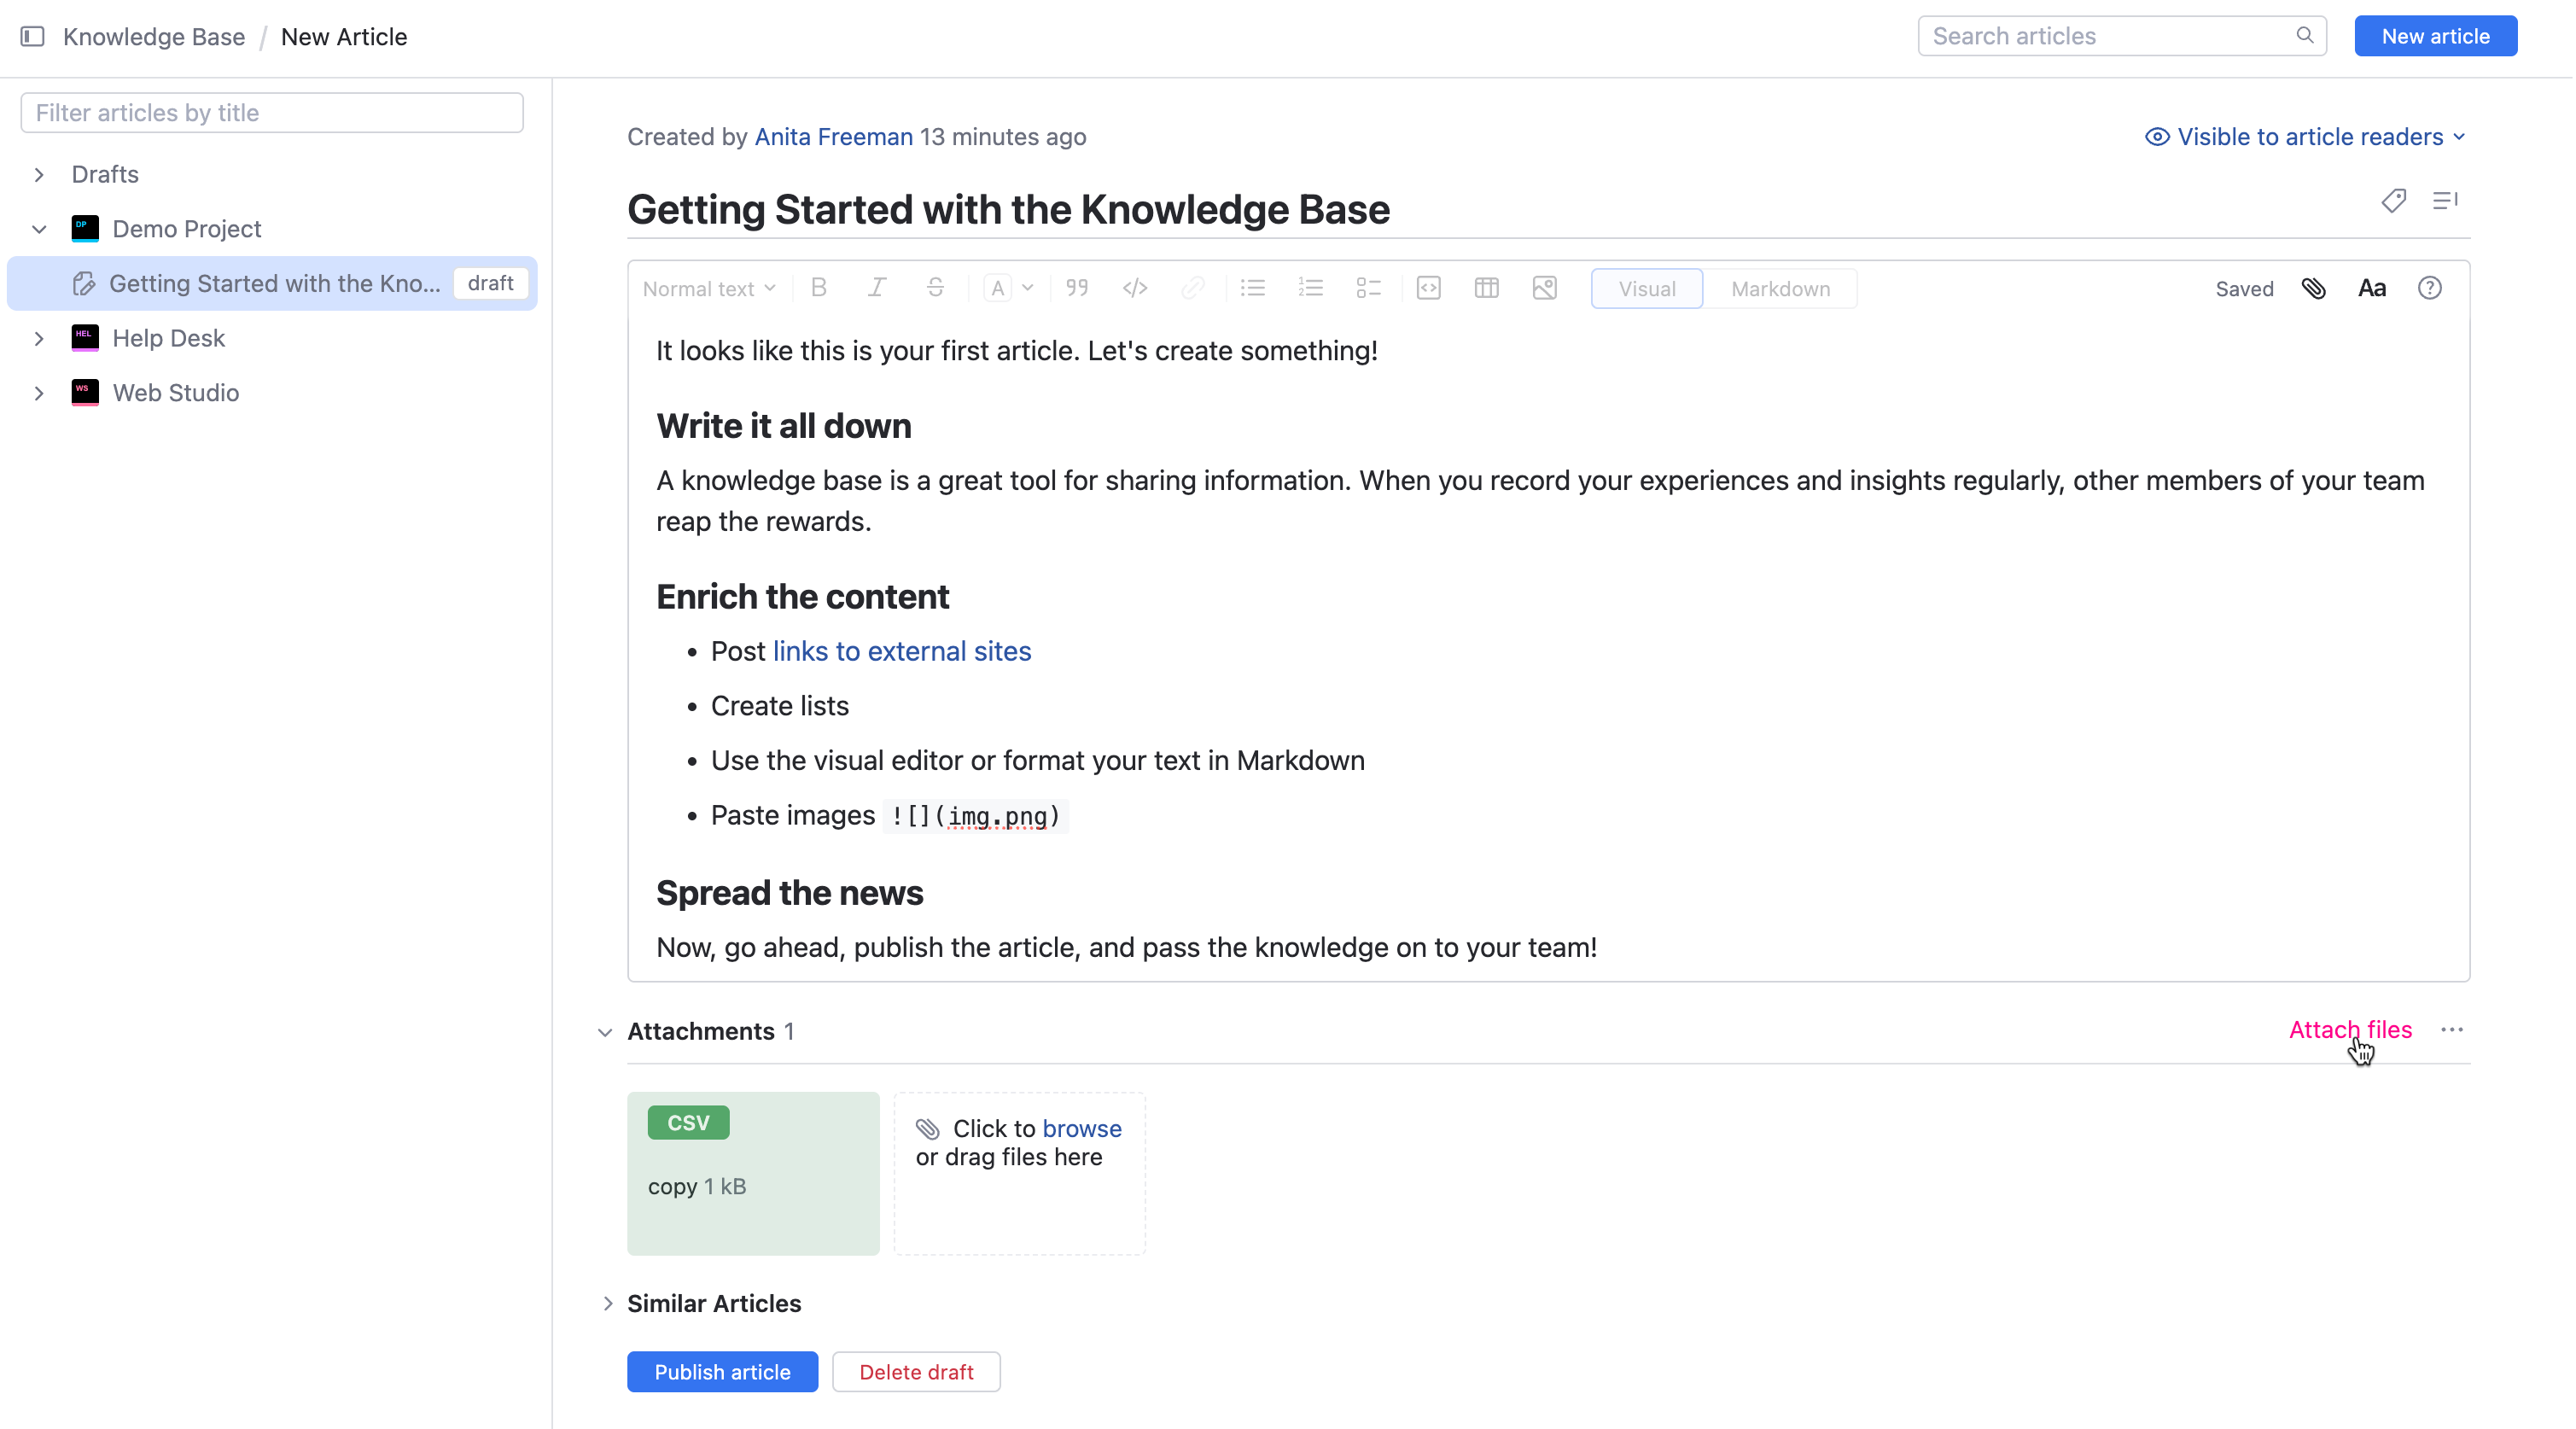Click the tag icon beside article title
2576x1429 pixels.
(2393, 201)
